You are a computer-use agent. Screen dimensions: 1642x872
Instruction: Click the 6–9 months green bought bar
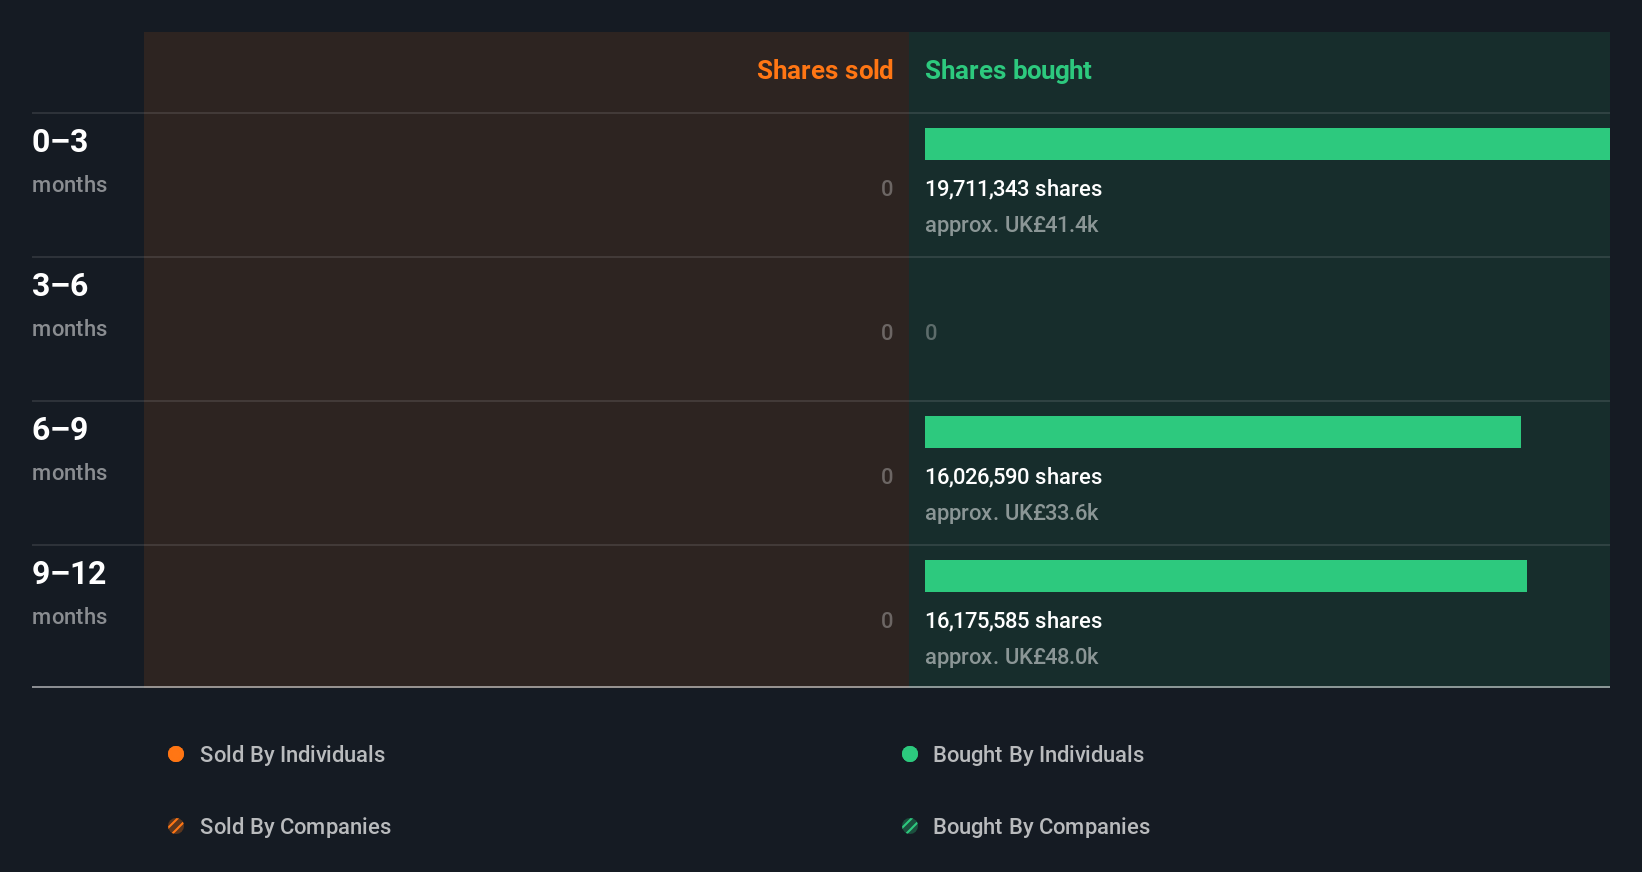click(x=1223, y=432)
